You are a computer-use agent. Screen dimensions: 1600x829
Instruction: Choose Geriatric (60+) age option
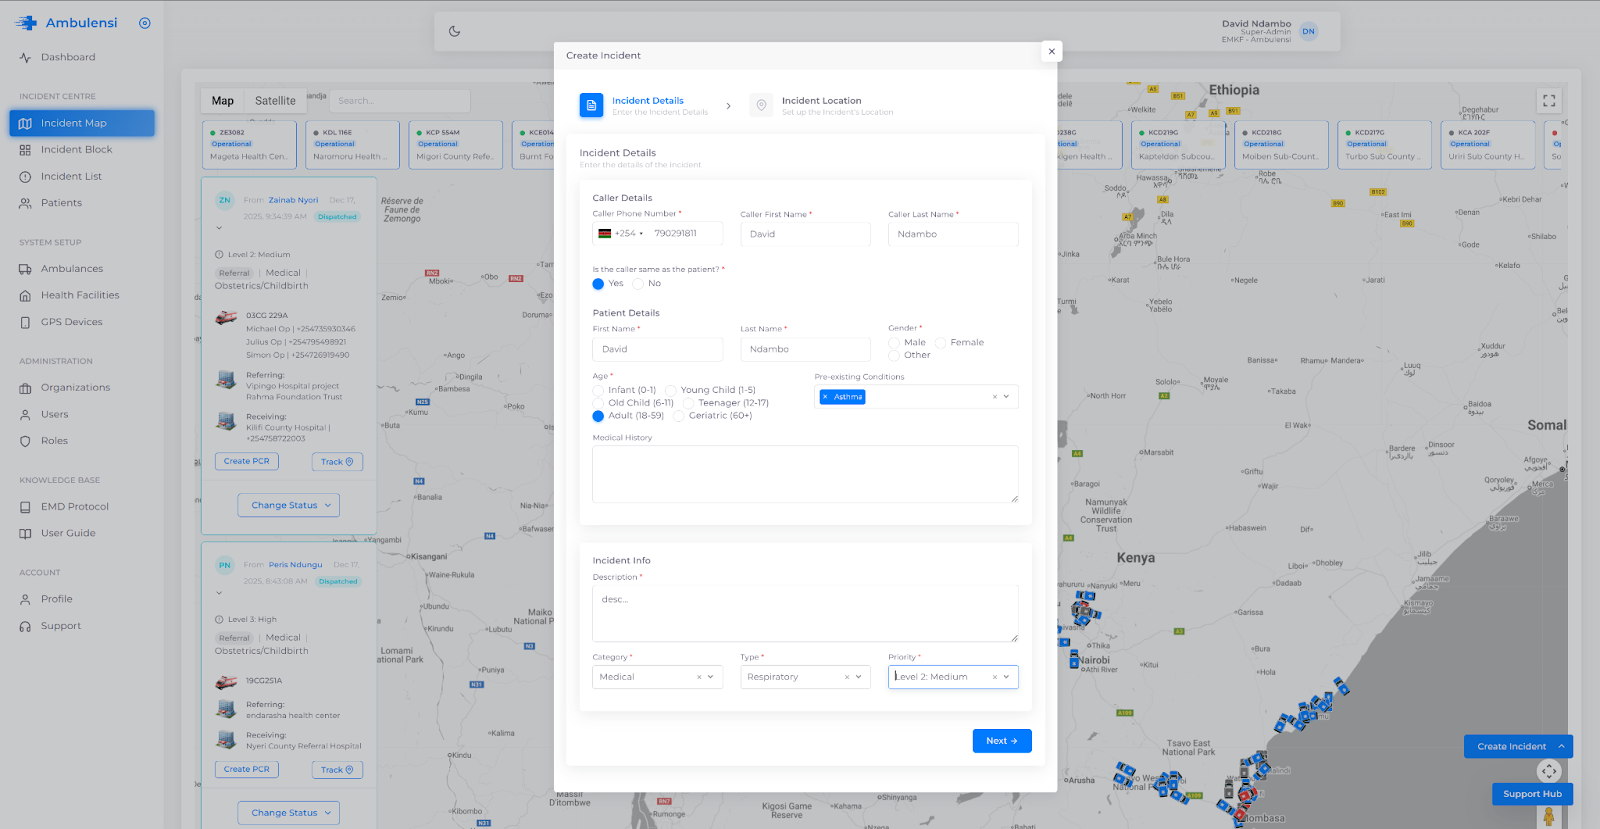click(x=679, y=416)
